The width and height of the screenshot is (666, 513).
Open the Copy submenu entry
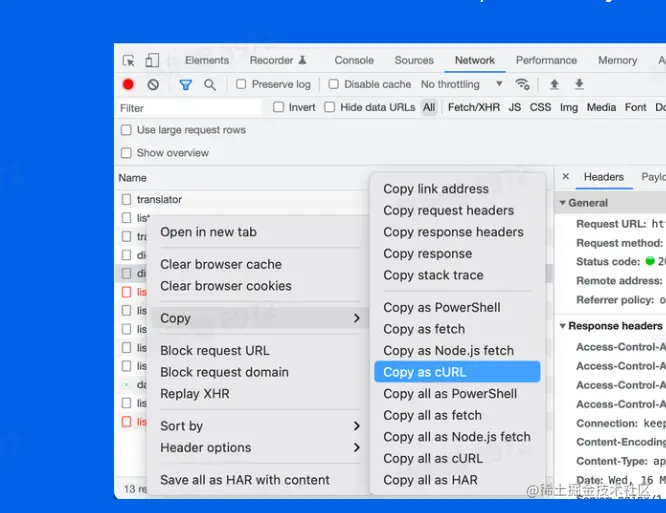click(260, 318)
